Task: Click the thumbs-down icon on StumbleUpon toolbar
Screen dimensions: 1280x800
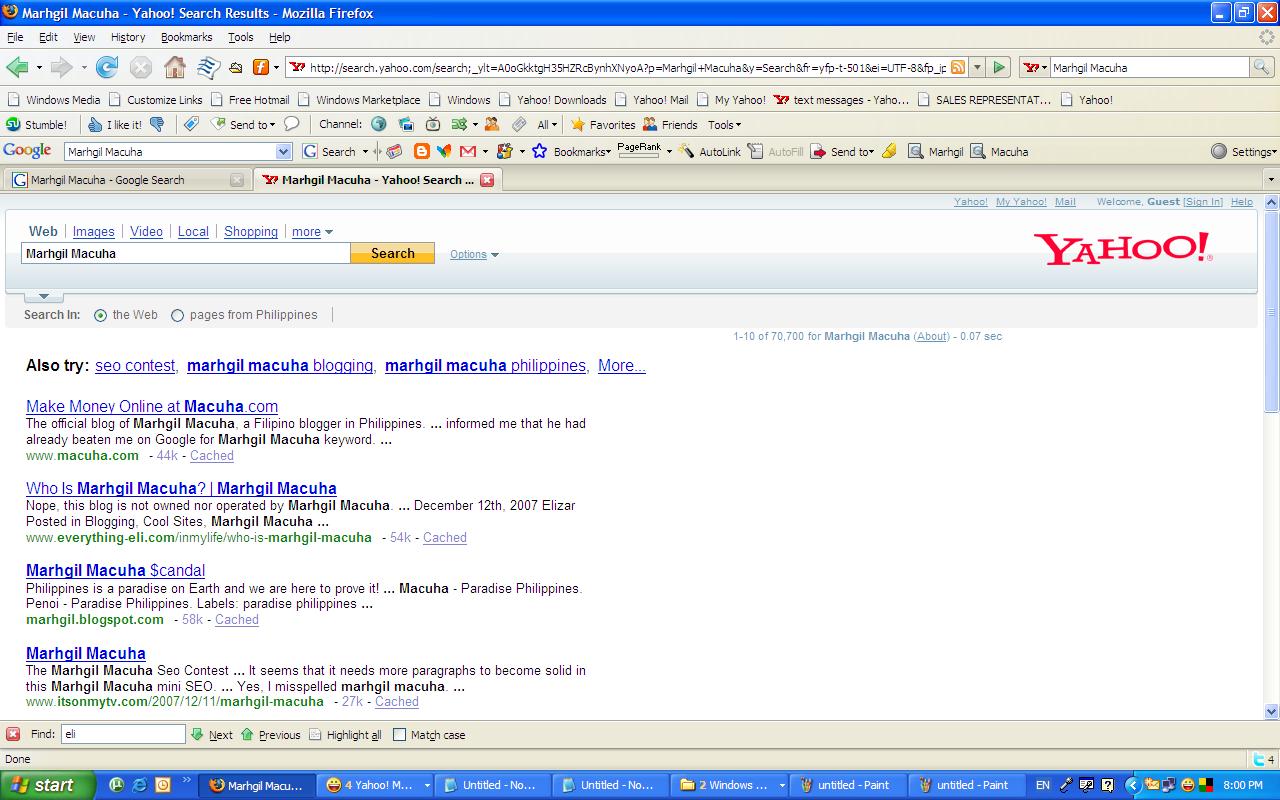Action: click(157, 125)
